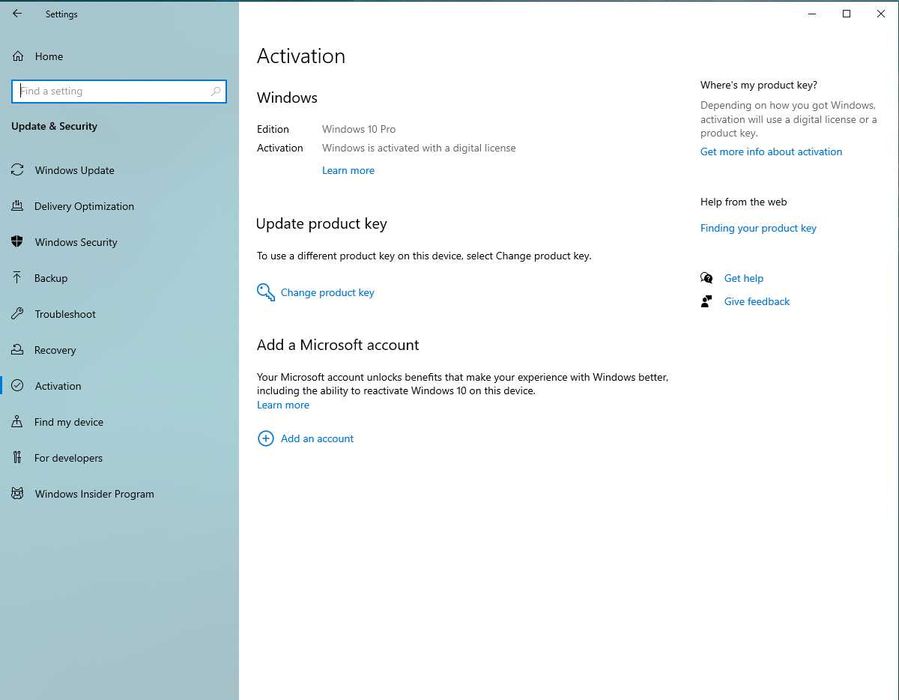Image resolution: width=899 pixels, height=700 pixels.
Task: Click the Delivery Optimization icon
Action: point(17,206)
